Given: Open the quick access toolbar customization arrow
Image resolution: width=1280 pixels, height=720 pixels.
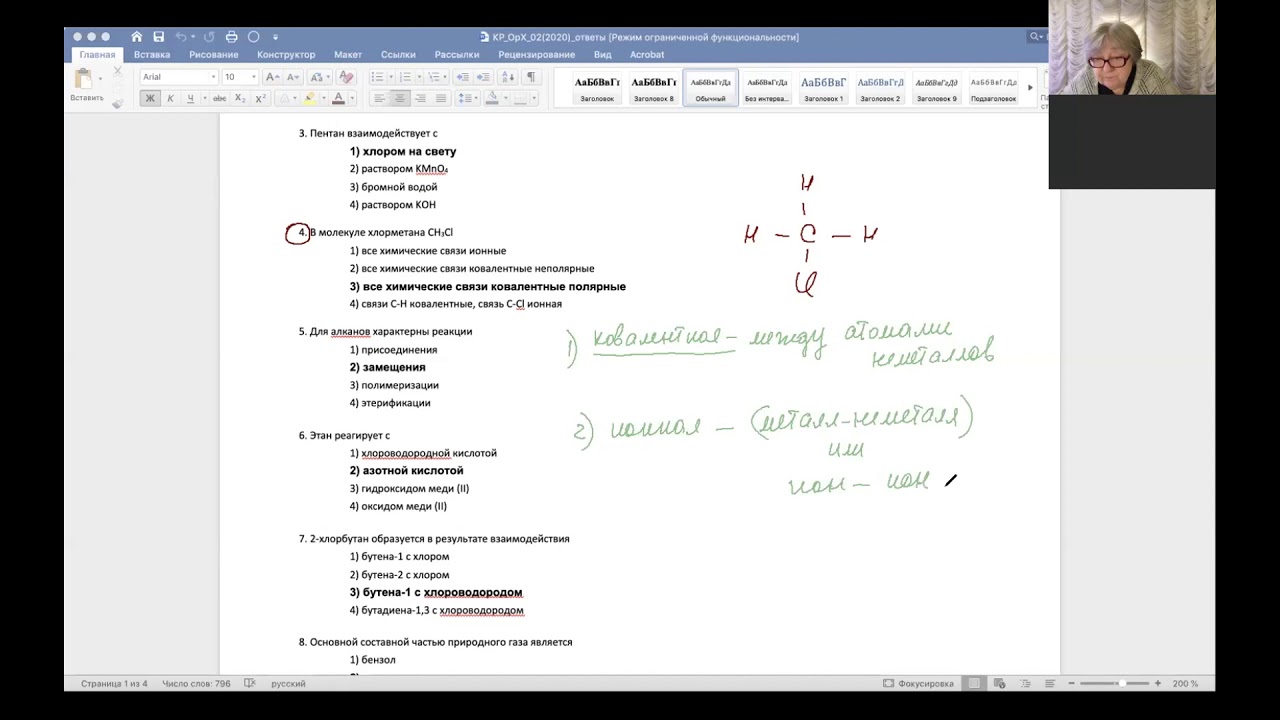Looking at the screenshot, I should click(x=275, y=37).
